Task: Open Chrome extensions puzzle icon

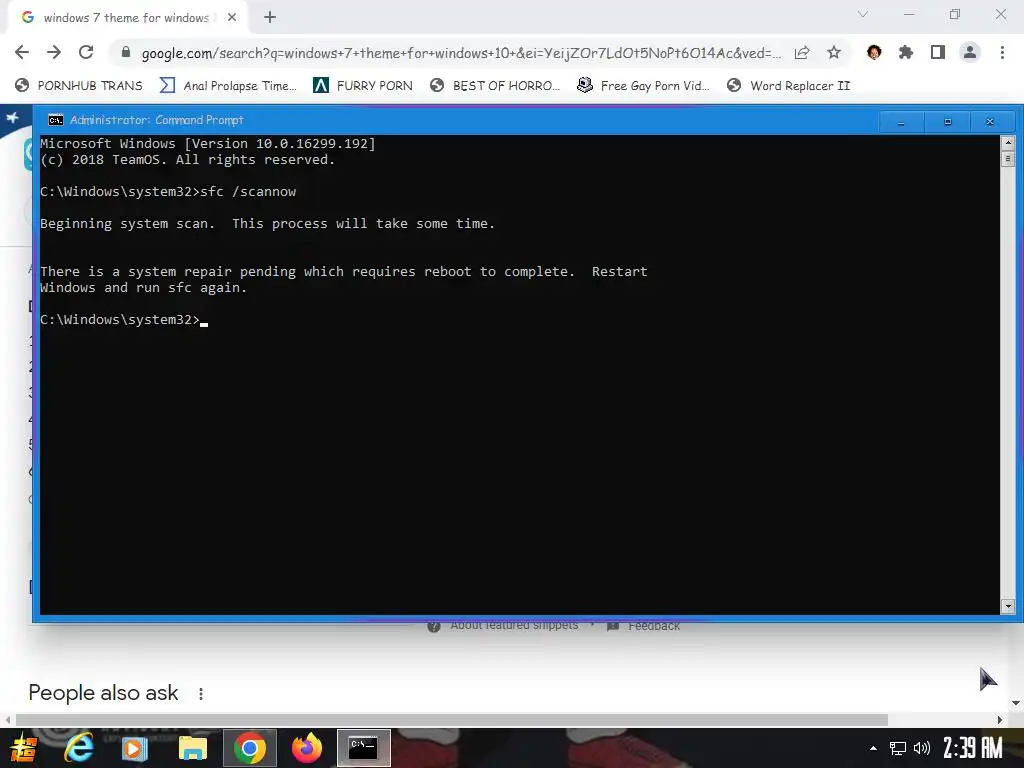Action: (x=906, y=52)
